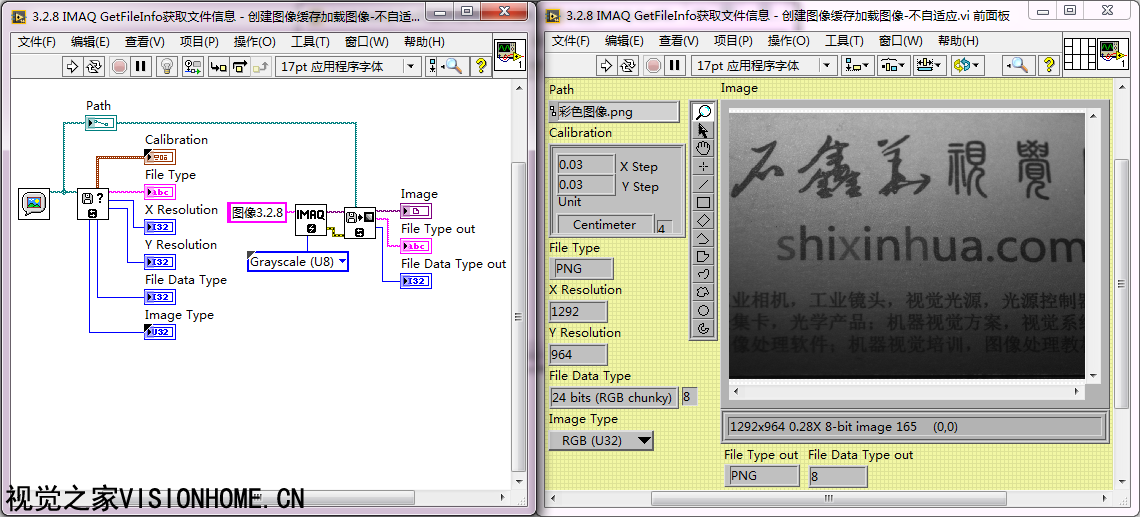Click Run arrow in block diagram toolbar
This screenshot has width=1140, height=517.
72,66
